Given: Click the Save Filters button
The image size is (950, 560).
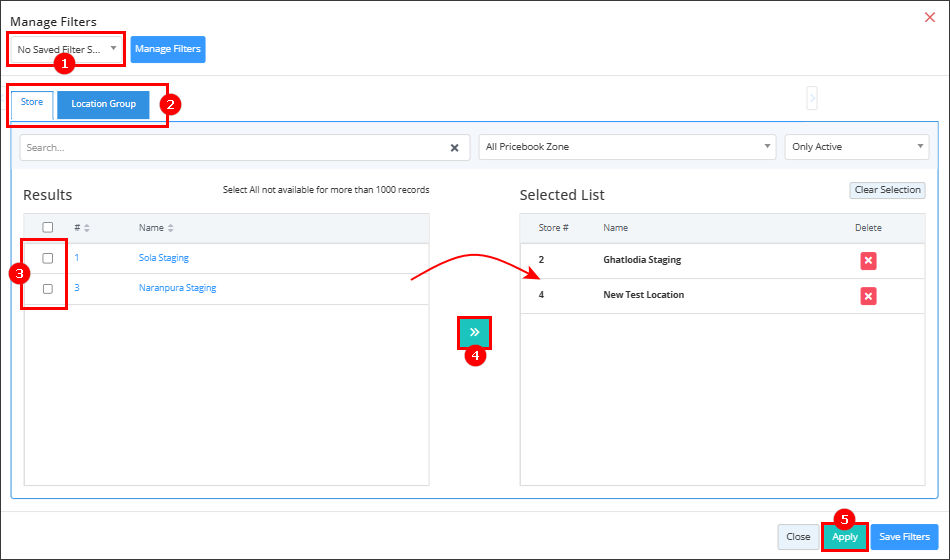Looking at the screenshot, I should tap(905, 537).
